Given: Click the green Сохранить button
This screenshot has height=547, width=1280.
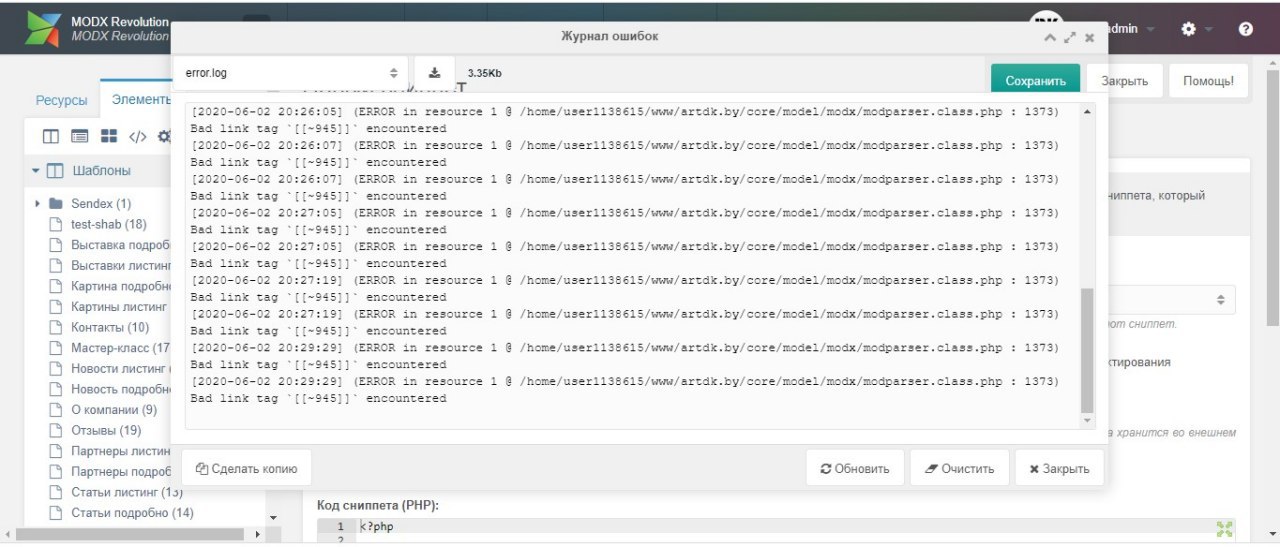Looking at the screenshot, I should coord(1036,81).
